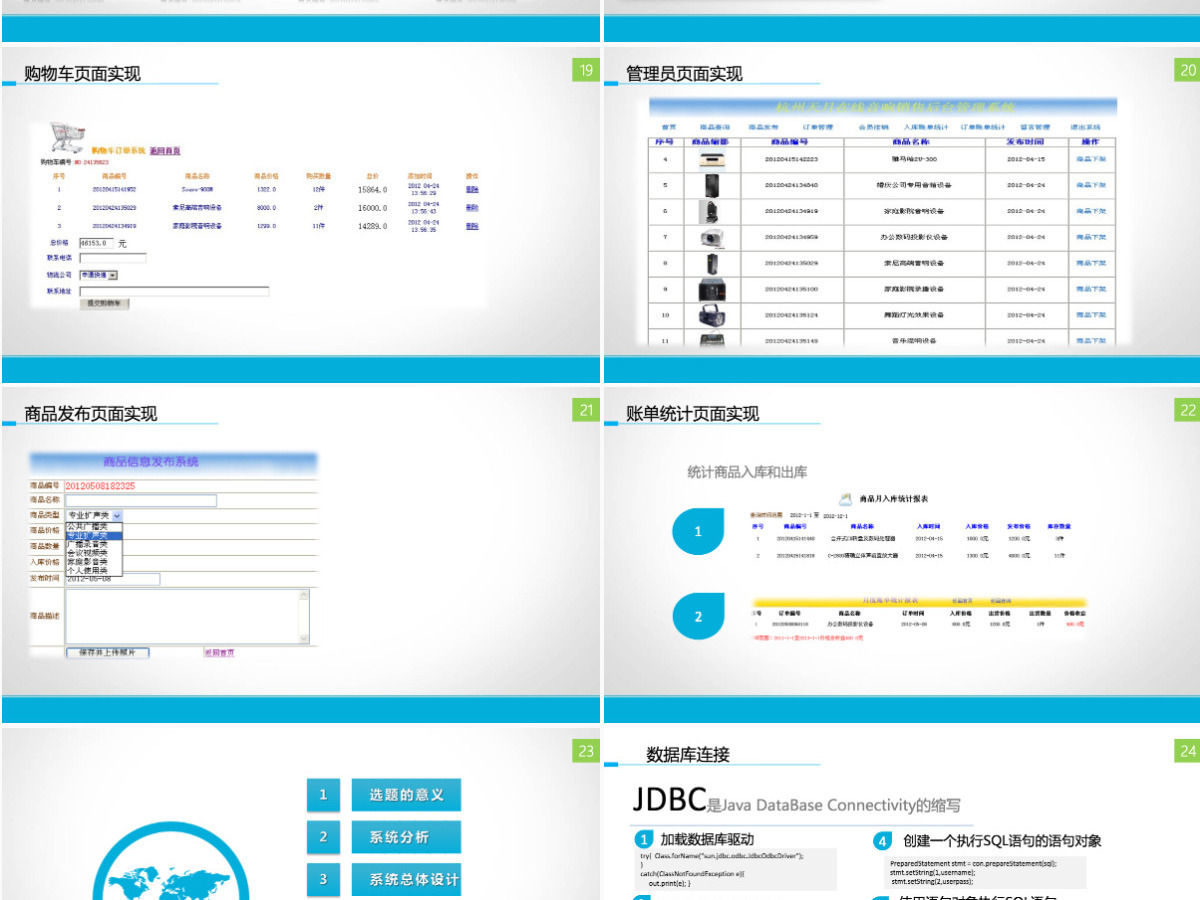This screenshot has width=1200, height=900.
Task: Click the 联系地址 input field
Action: tap(174, 292)
